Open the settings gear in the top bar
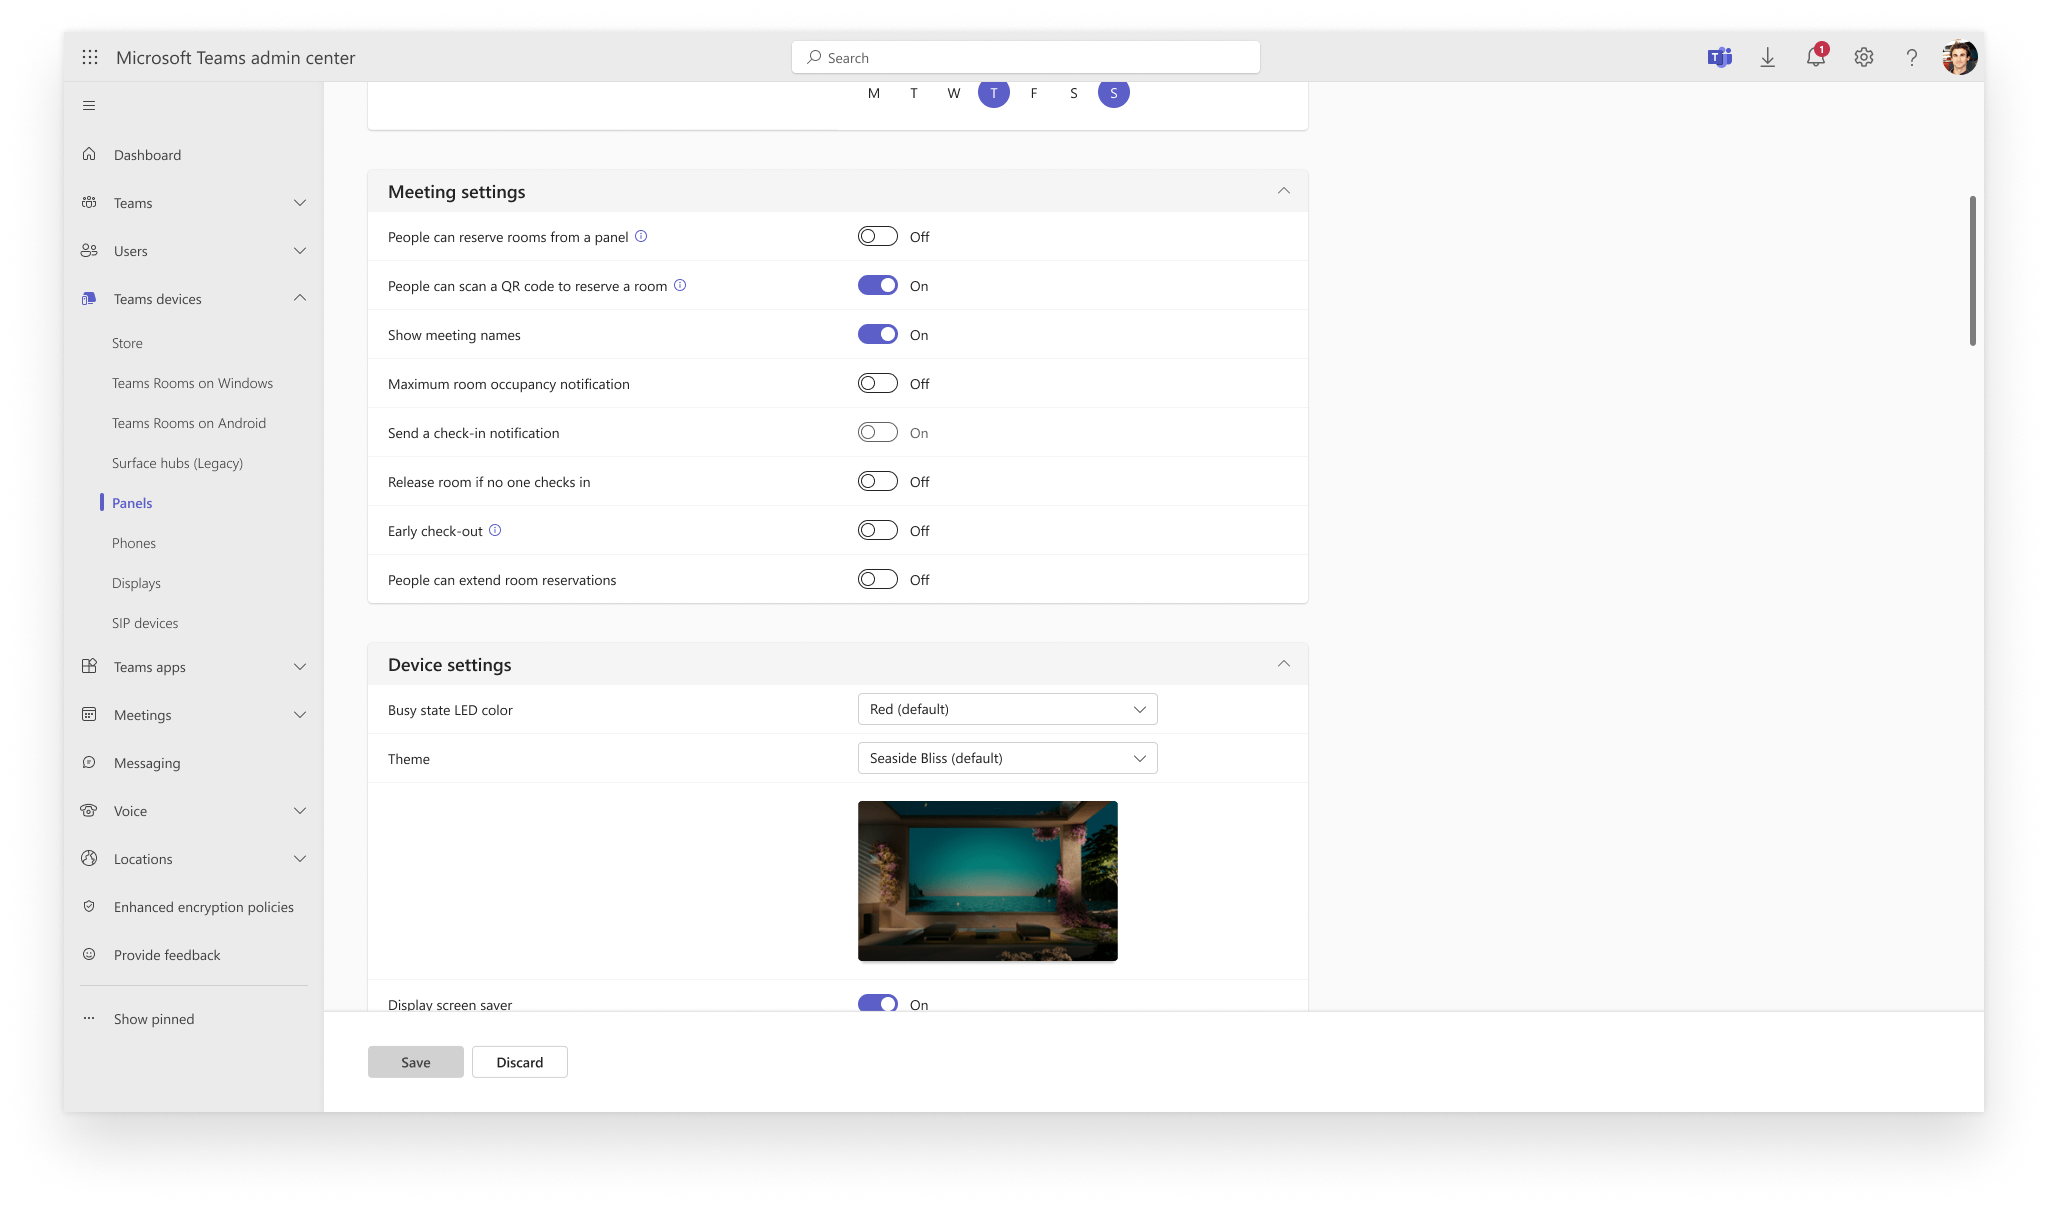Image resolution: width=2048 pixels, height=1208 pixels. (1863, 57)
